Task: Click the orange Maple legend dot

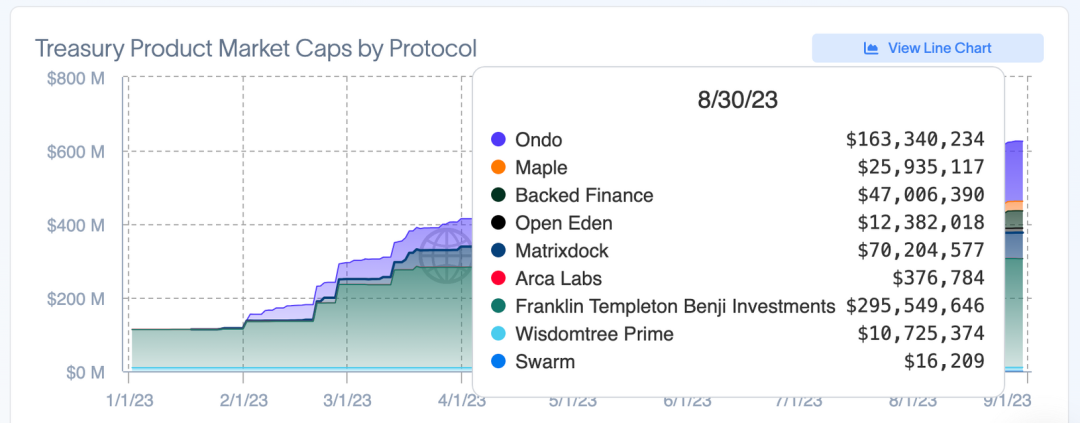Action: pyautogui.click(x=498, y=168)
